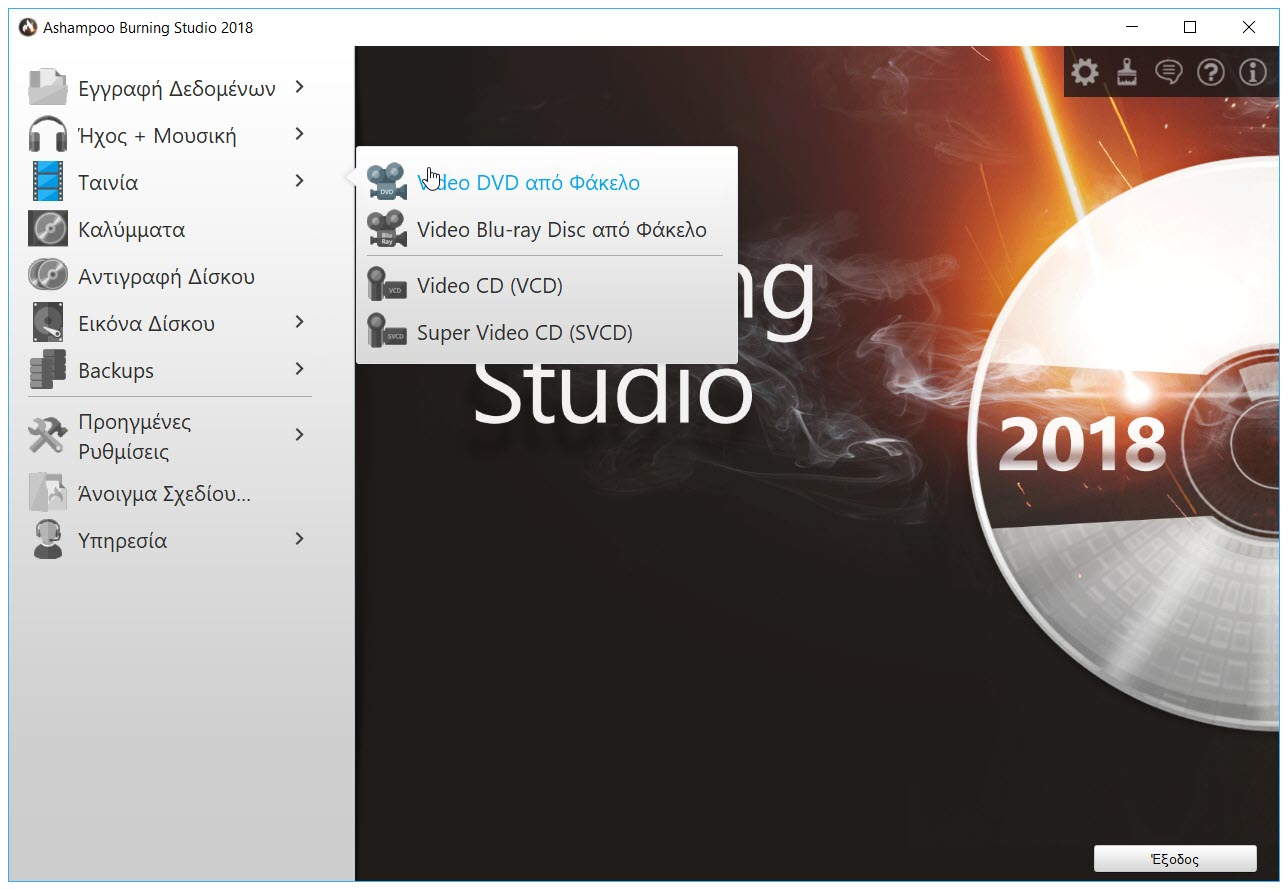
Task: Expand the Προηγμένες Ρυθμίσεις submenu arrow
Action: coord(299,435)
